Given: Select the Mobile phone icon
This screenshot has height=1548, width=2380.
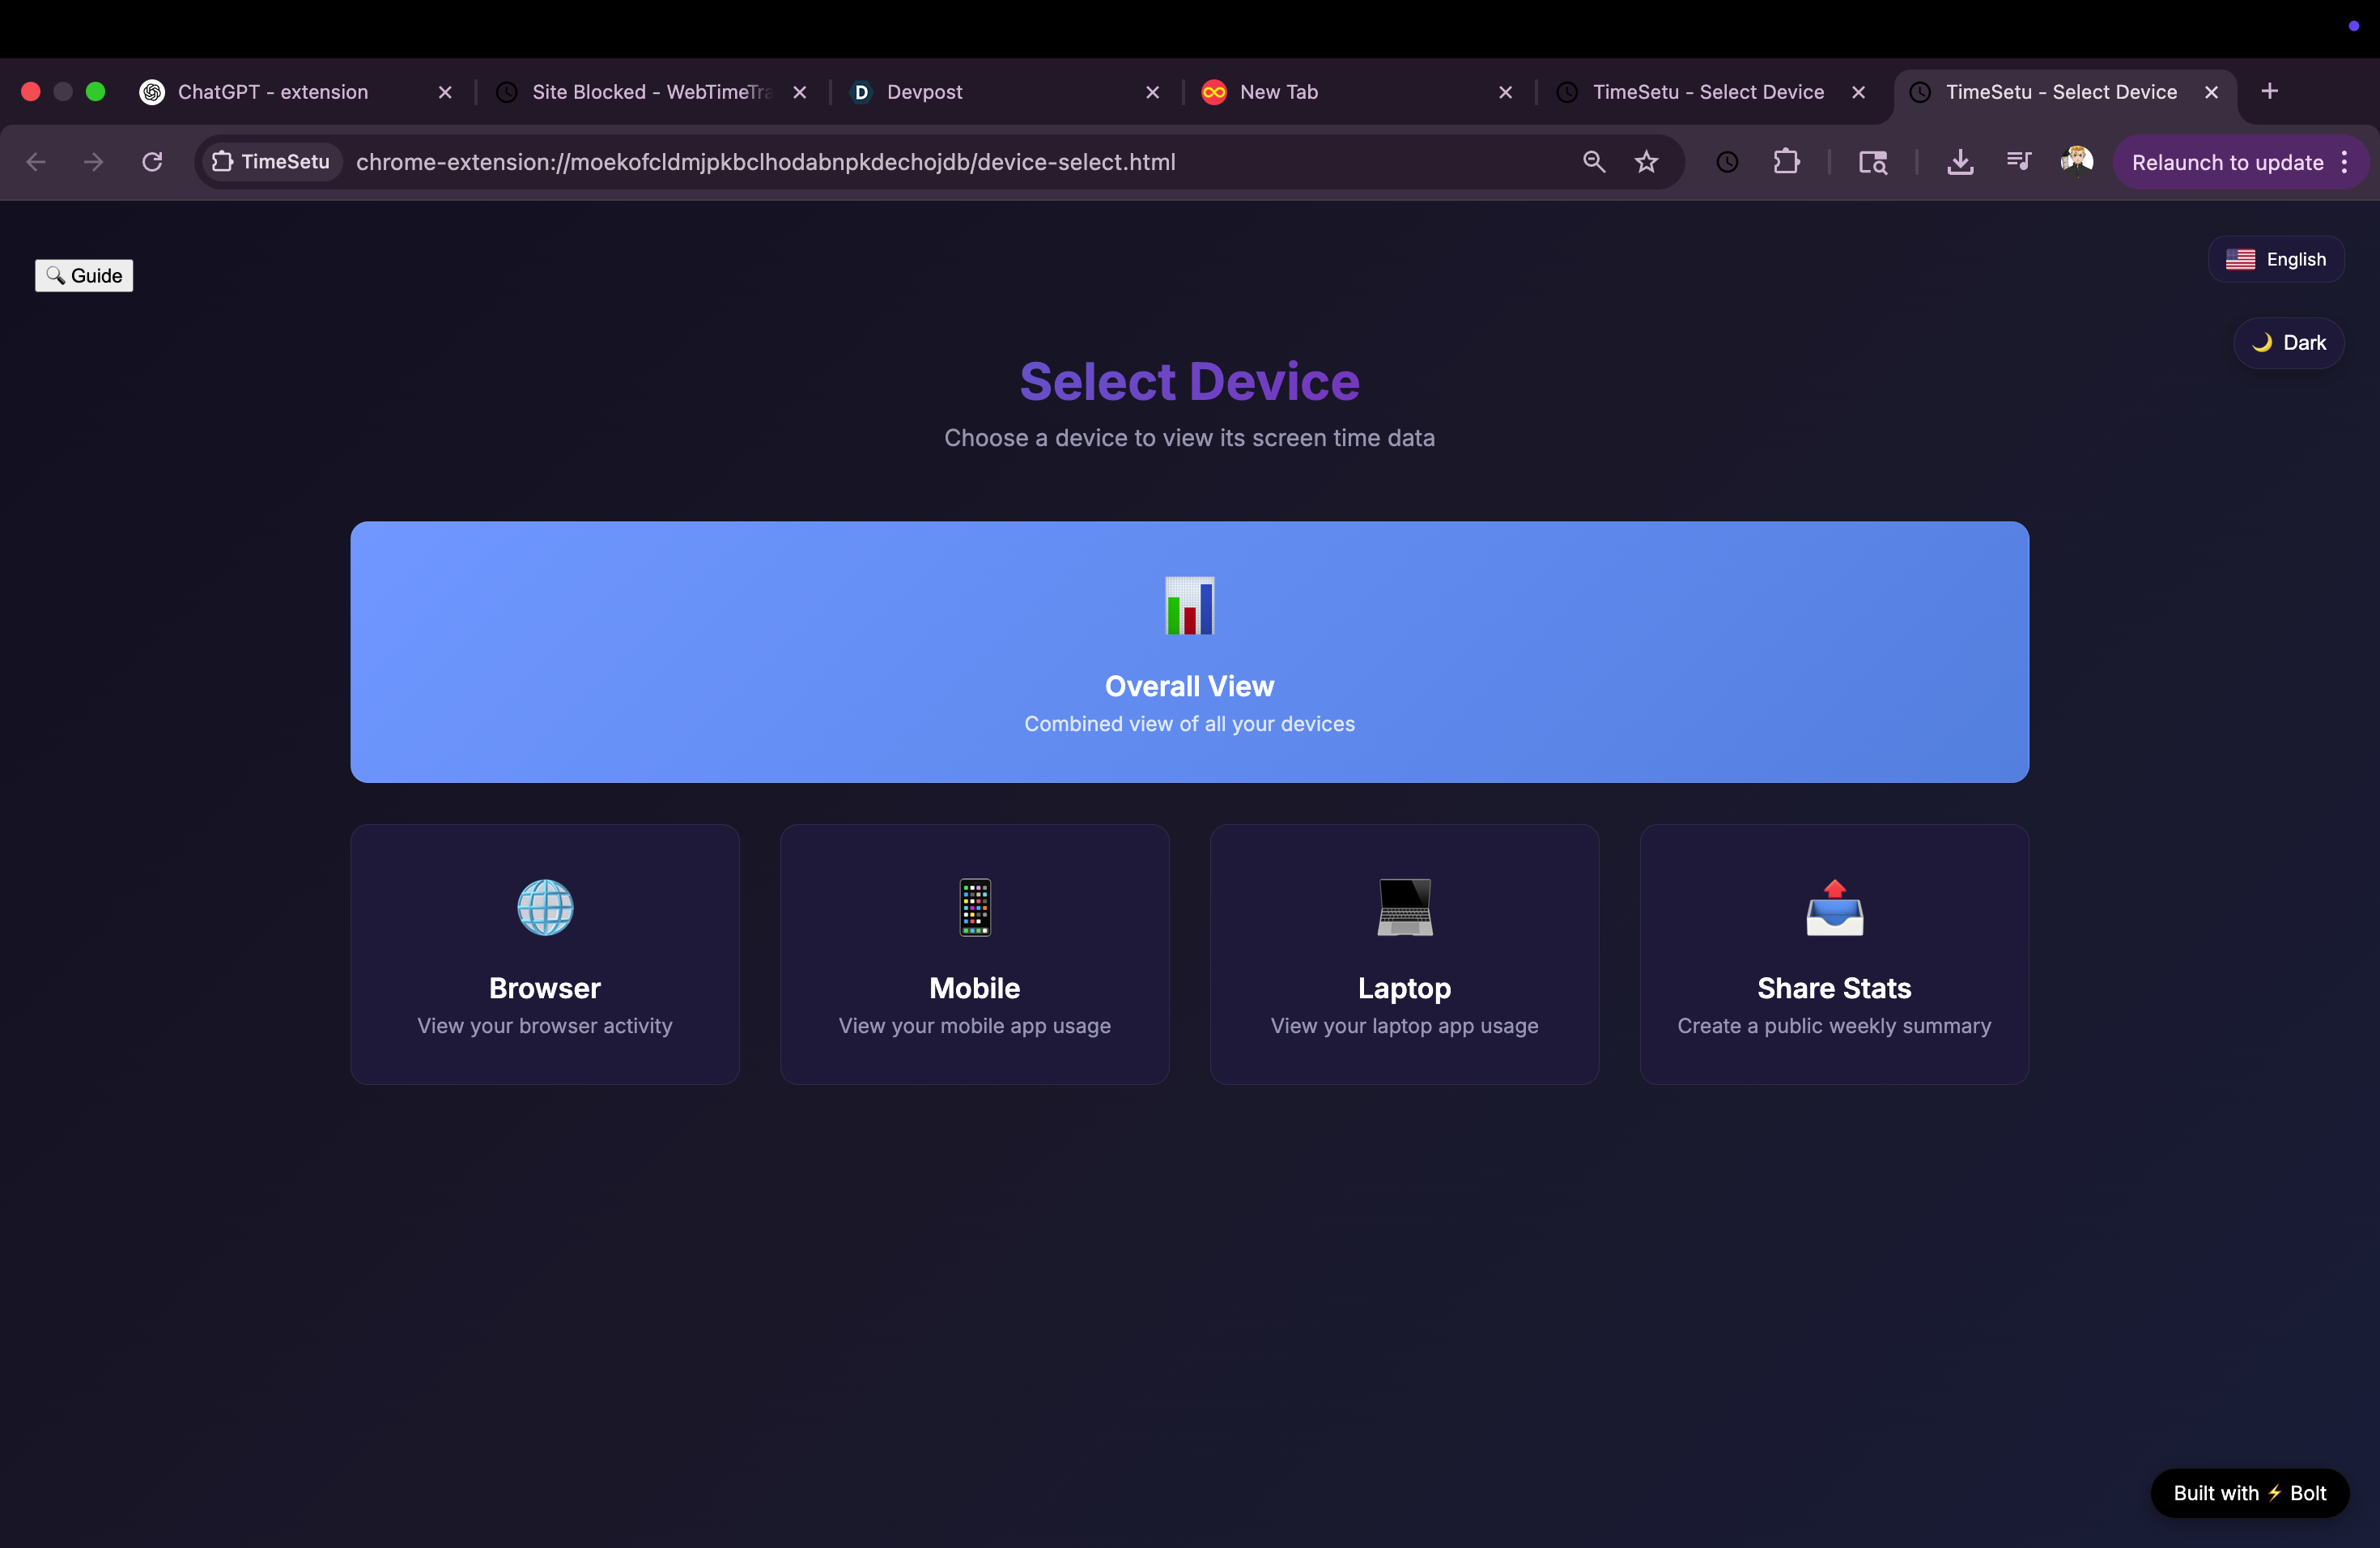Looking at the screenshot, I should pos(974,907).
